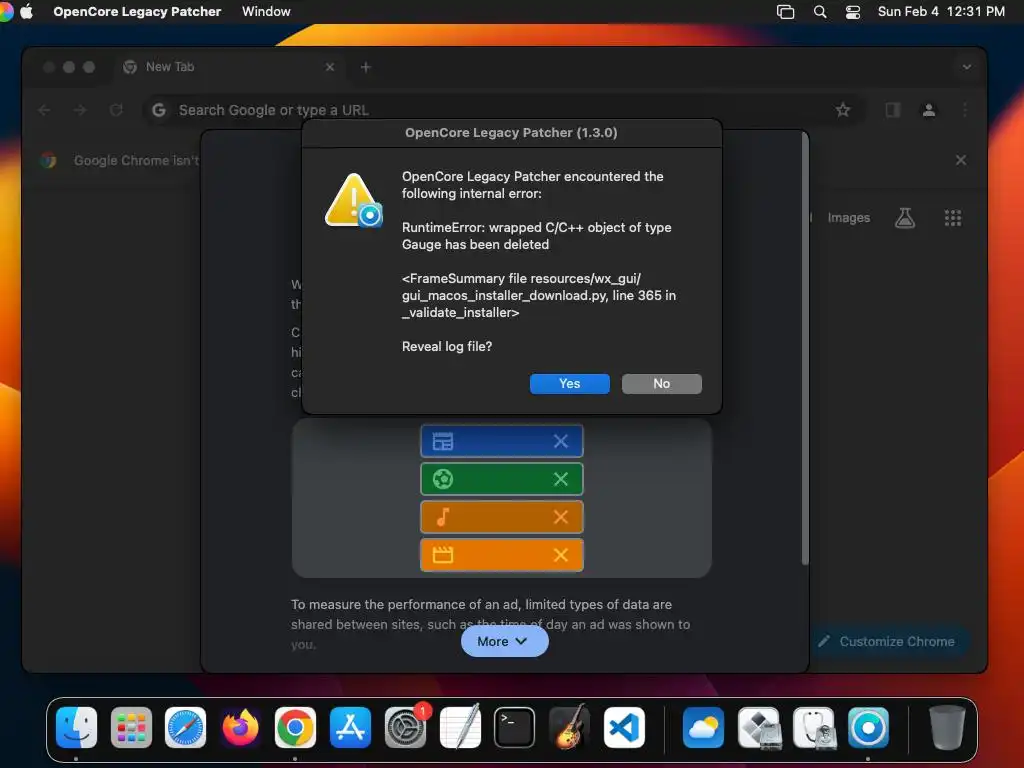Open Chrome's side panel
Screen dimensions: 1024x768
click(893, 110)
